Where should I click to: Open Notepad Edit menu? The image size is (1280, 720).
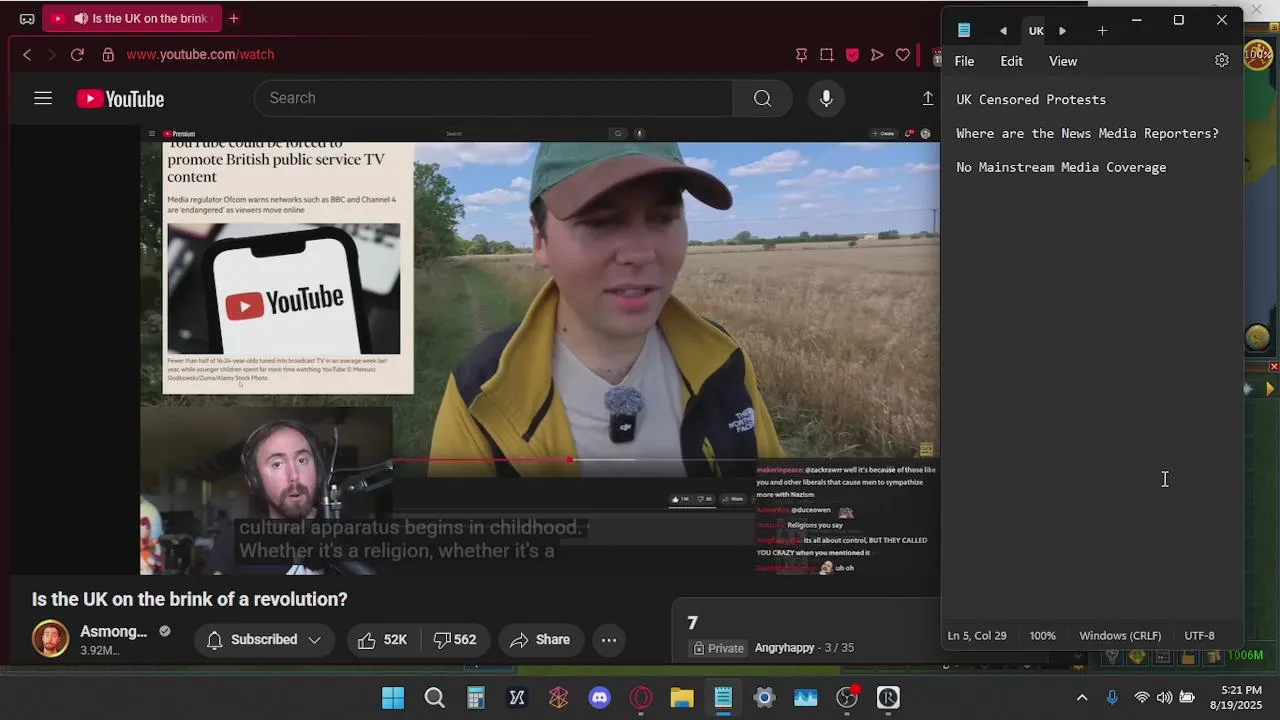pyautogui.click(x=1011, y=61)
